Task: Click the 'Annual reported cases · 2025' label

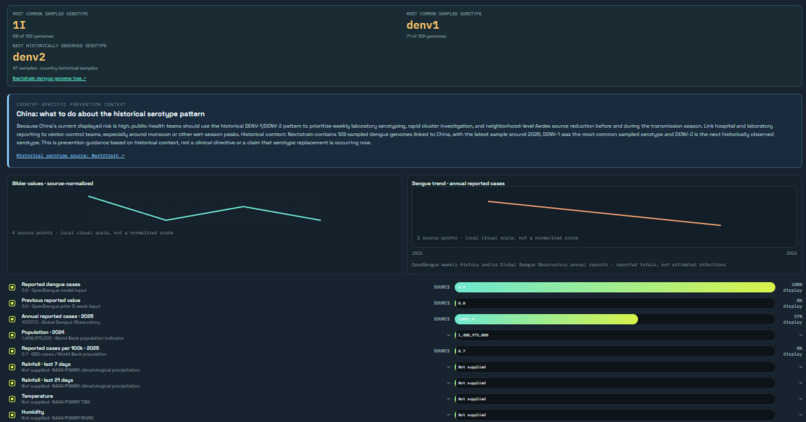Action: click(x=58, y=316)
